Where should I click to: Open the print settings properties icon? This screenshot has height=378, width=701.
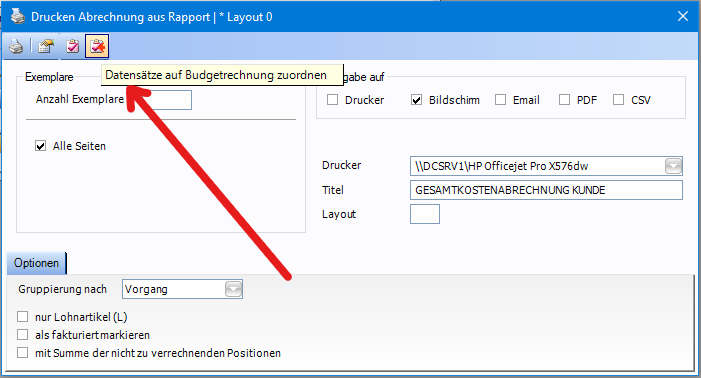(x=46, y=46)
